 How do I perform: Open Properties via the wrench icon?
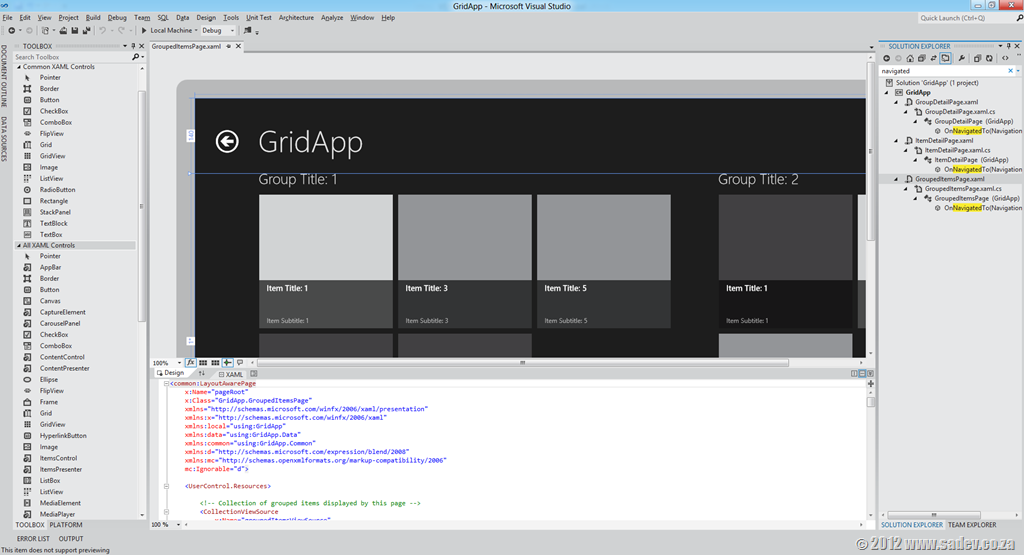coord(961,58)
